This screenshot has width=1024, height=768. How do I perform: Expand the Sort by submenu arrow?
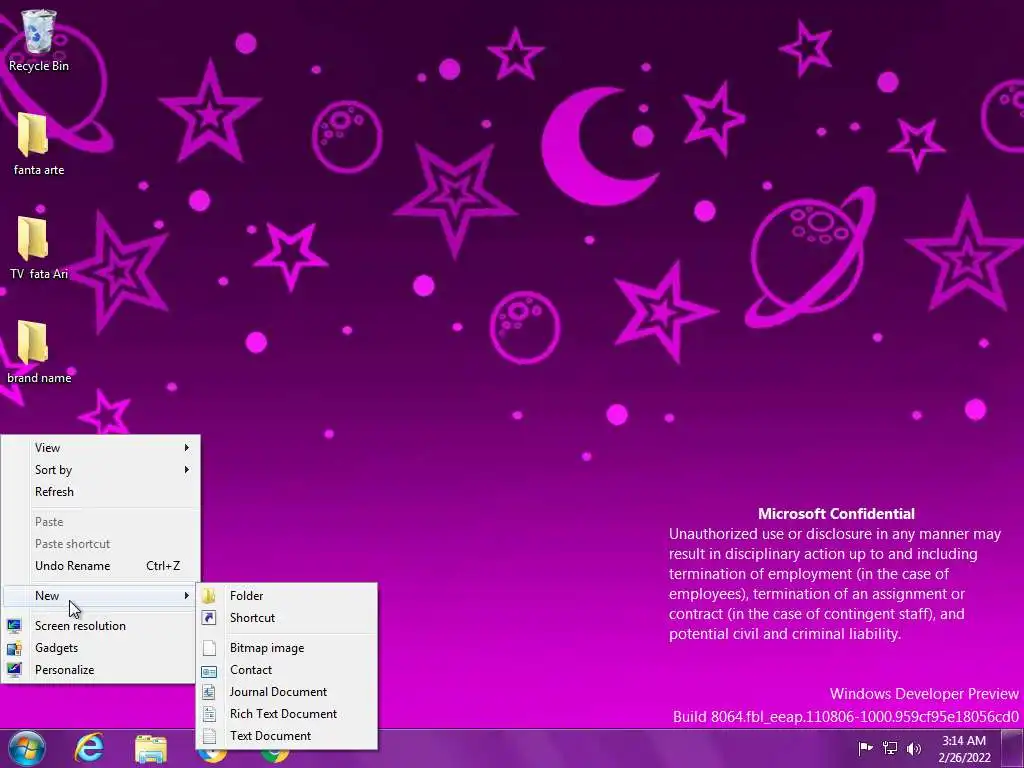coord(187,470)
